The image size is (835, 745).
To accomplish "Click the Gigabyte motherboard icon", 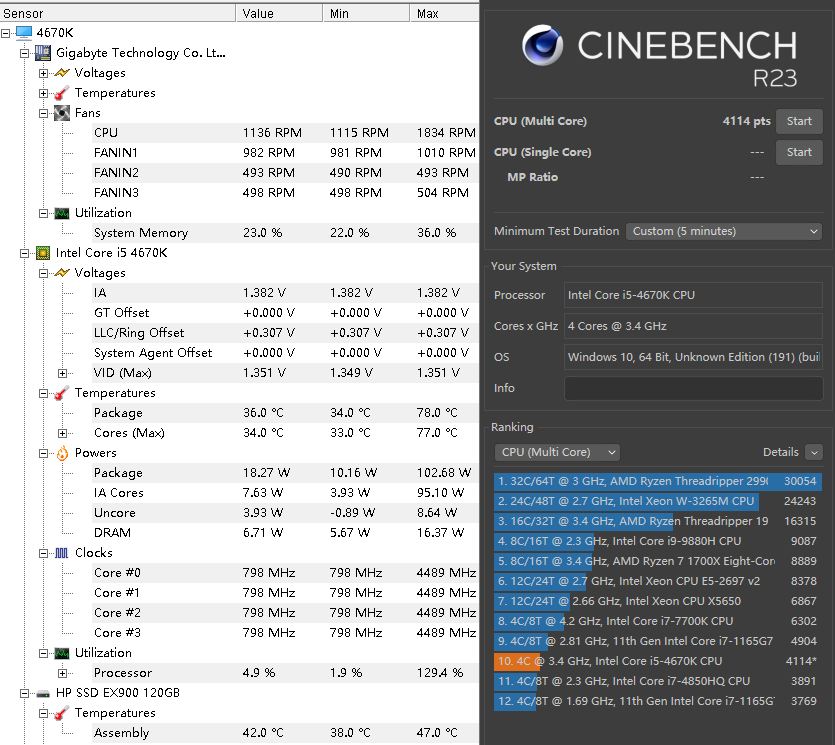I will click(43, 53).
